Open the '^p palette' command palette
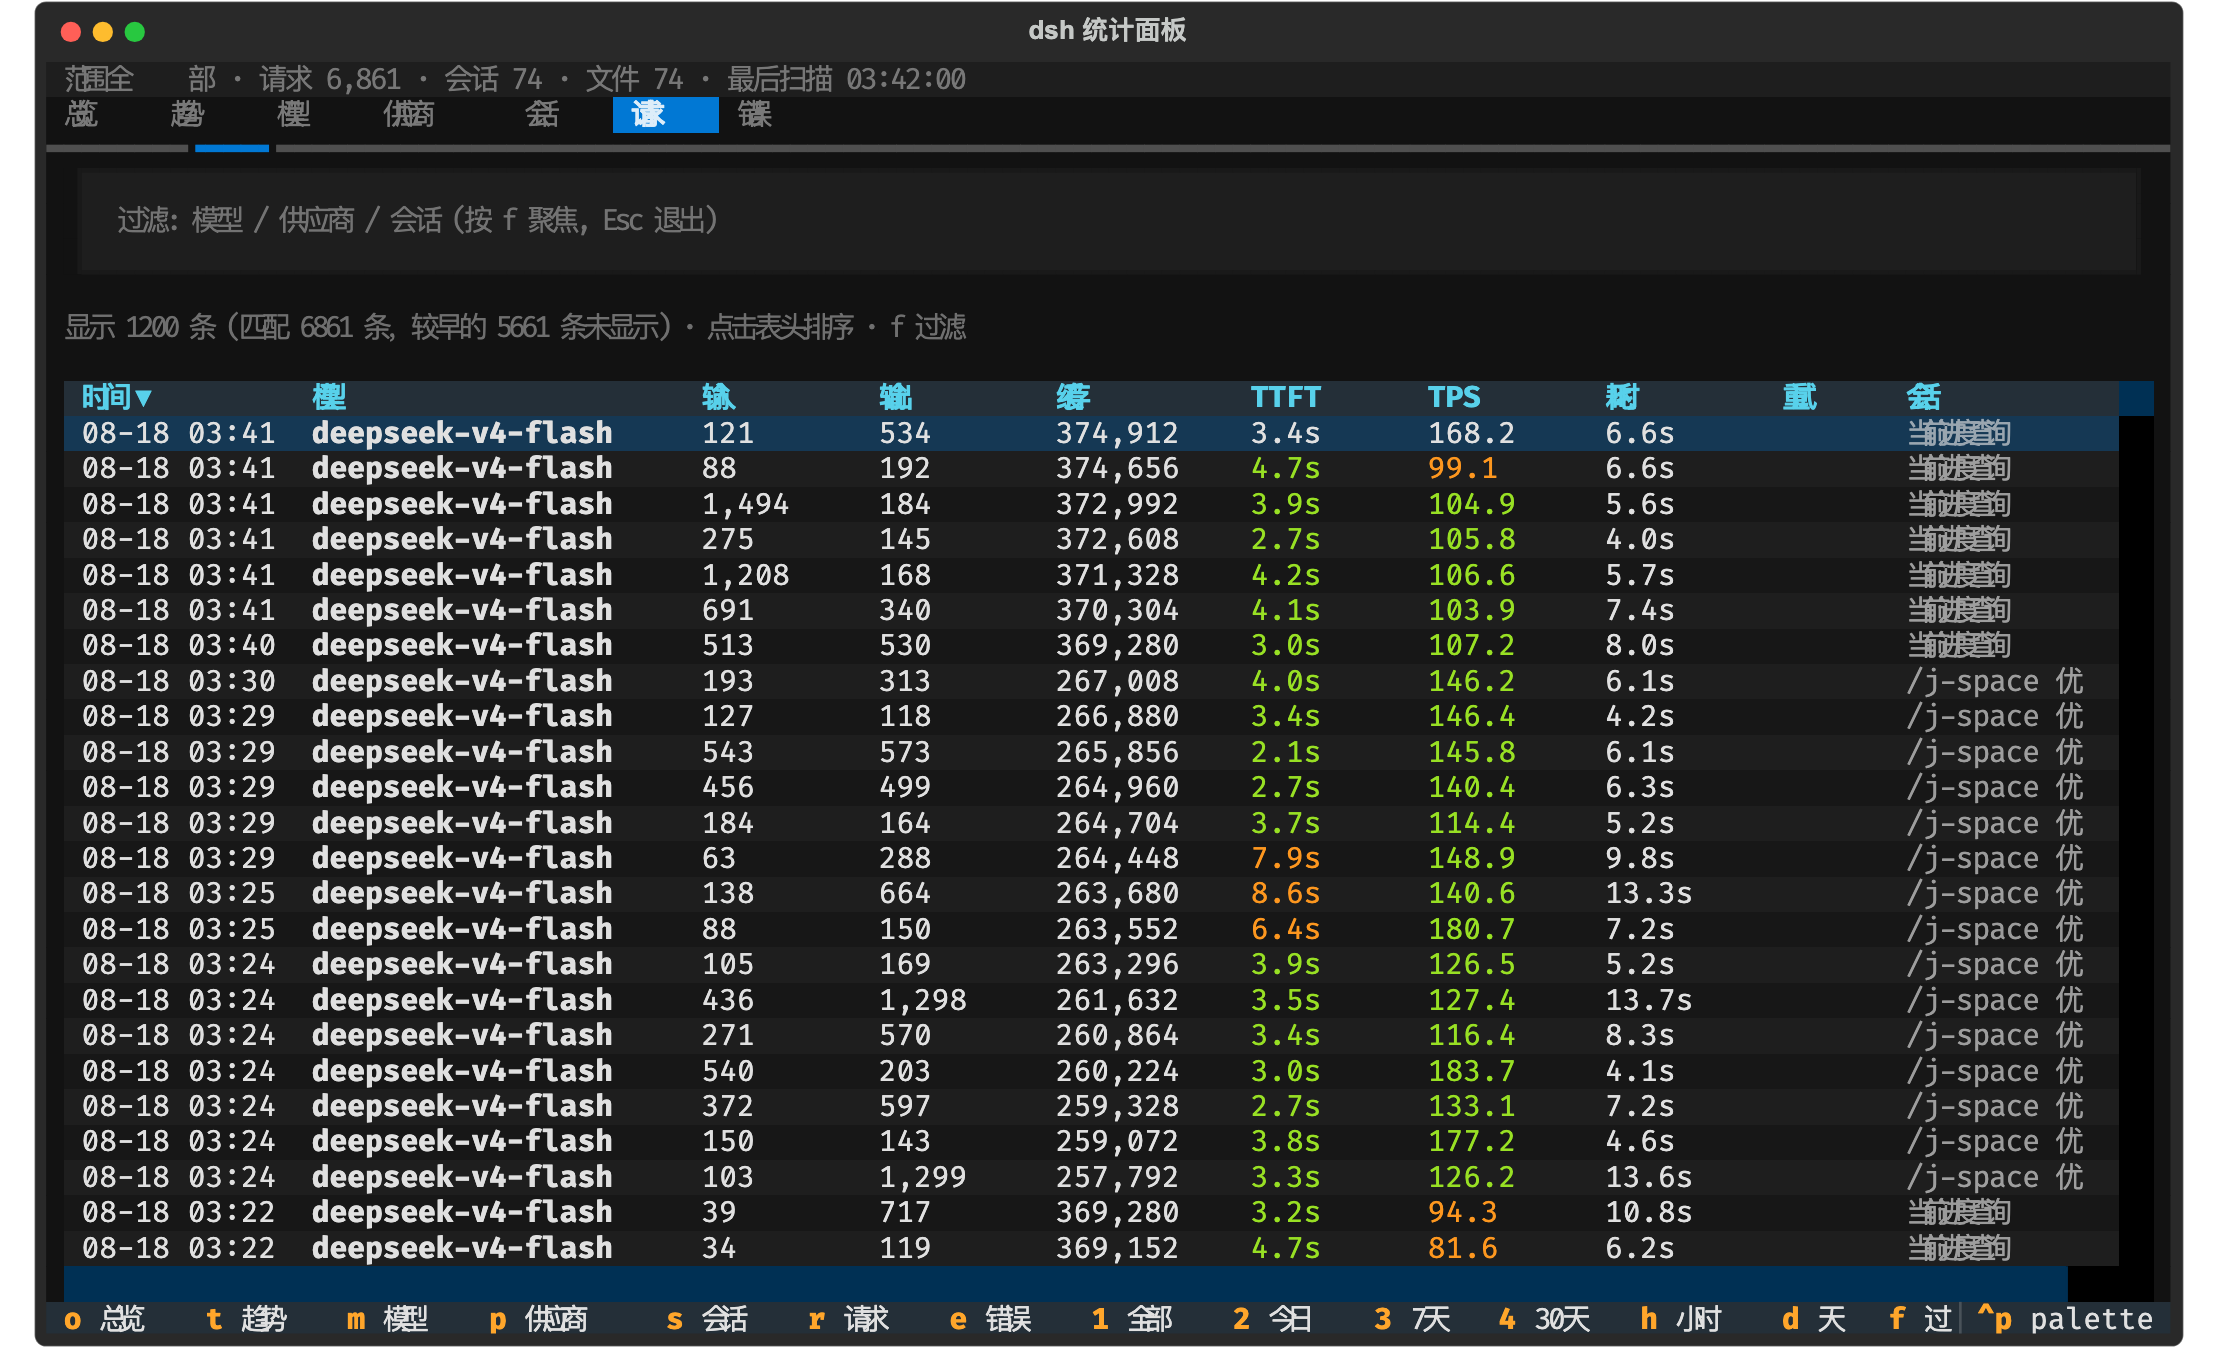 (x=2066, y=1319)
